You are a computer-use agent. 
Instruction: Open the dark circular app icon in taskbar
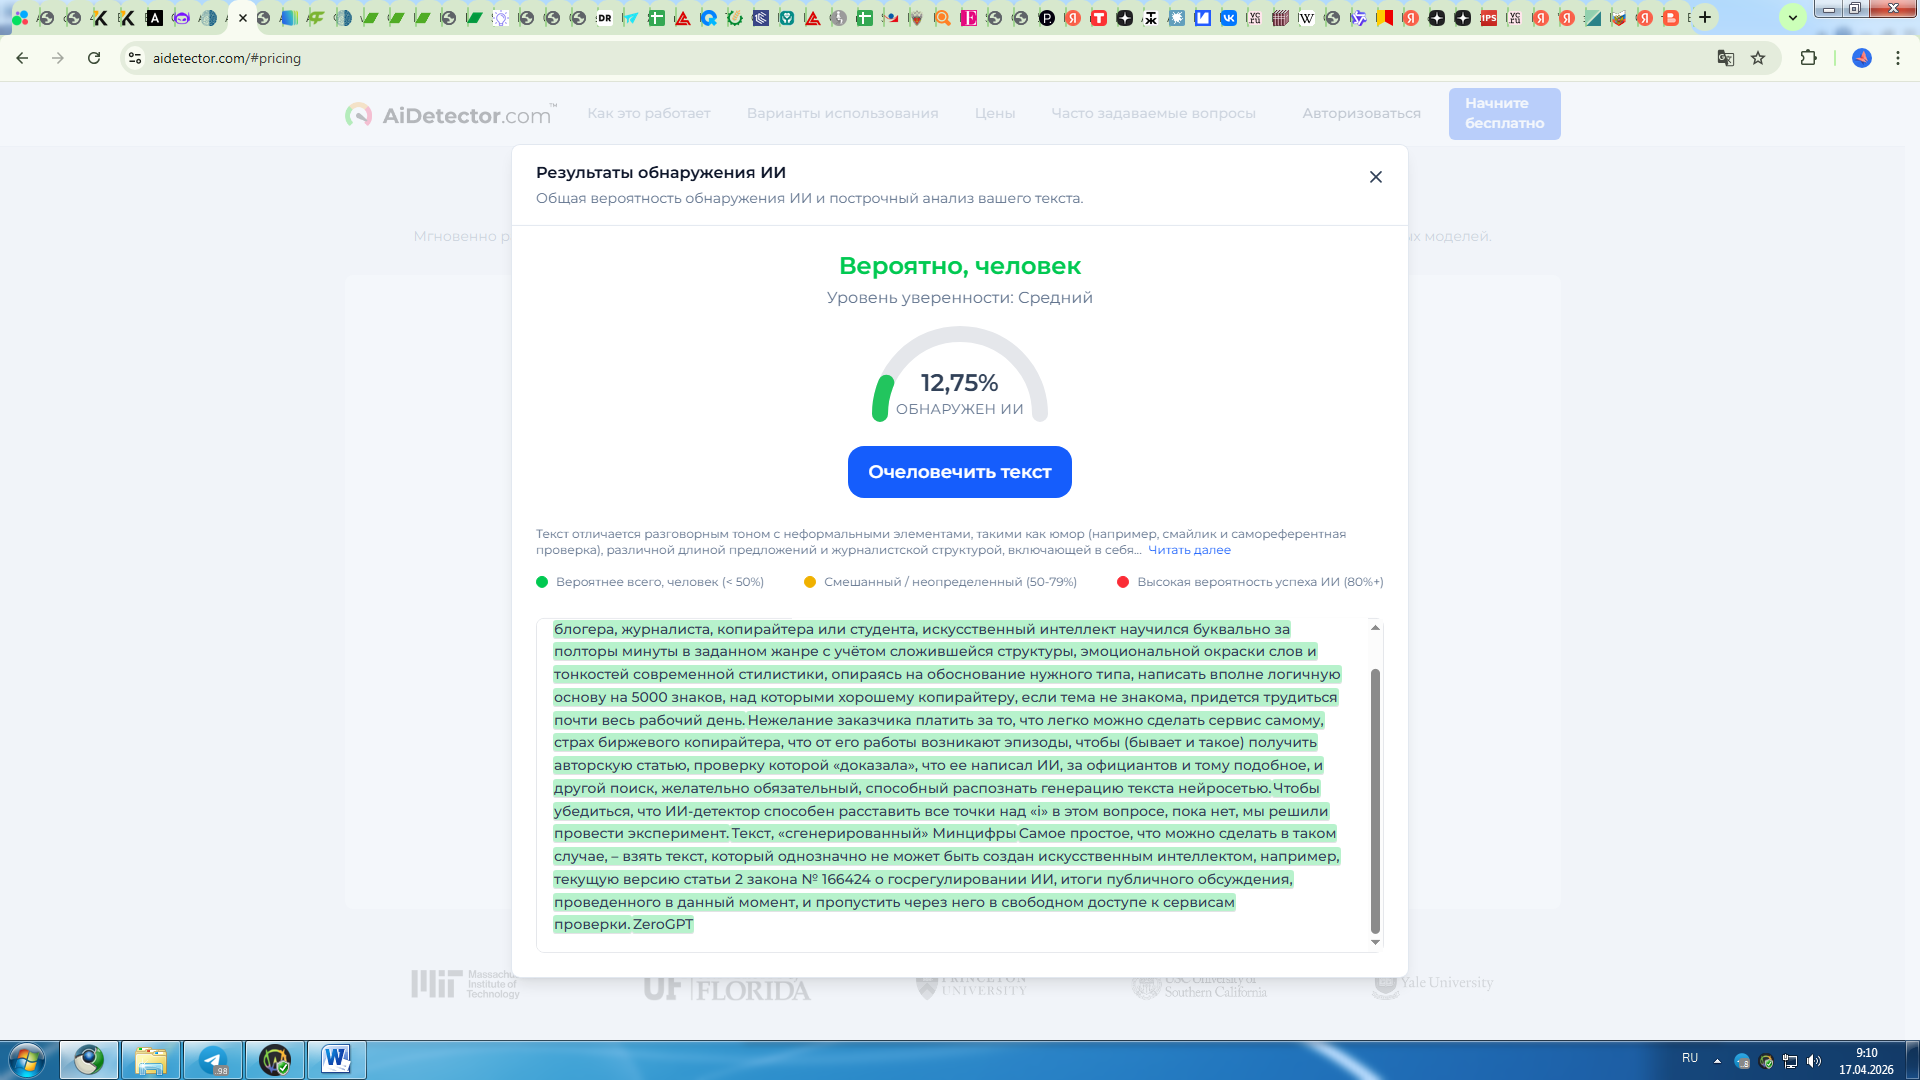pyautogui.click(x=275, y=1060)
